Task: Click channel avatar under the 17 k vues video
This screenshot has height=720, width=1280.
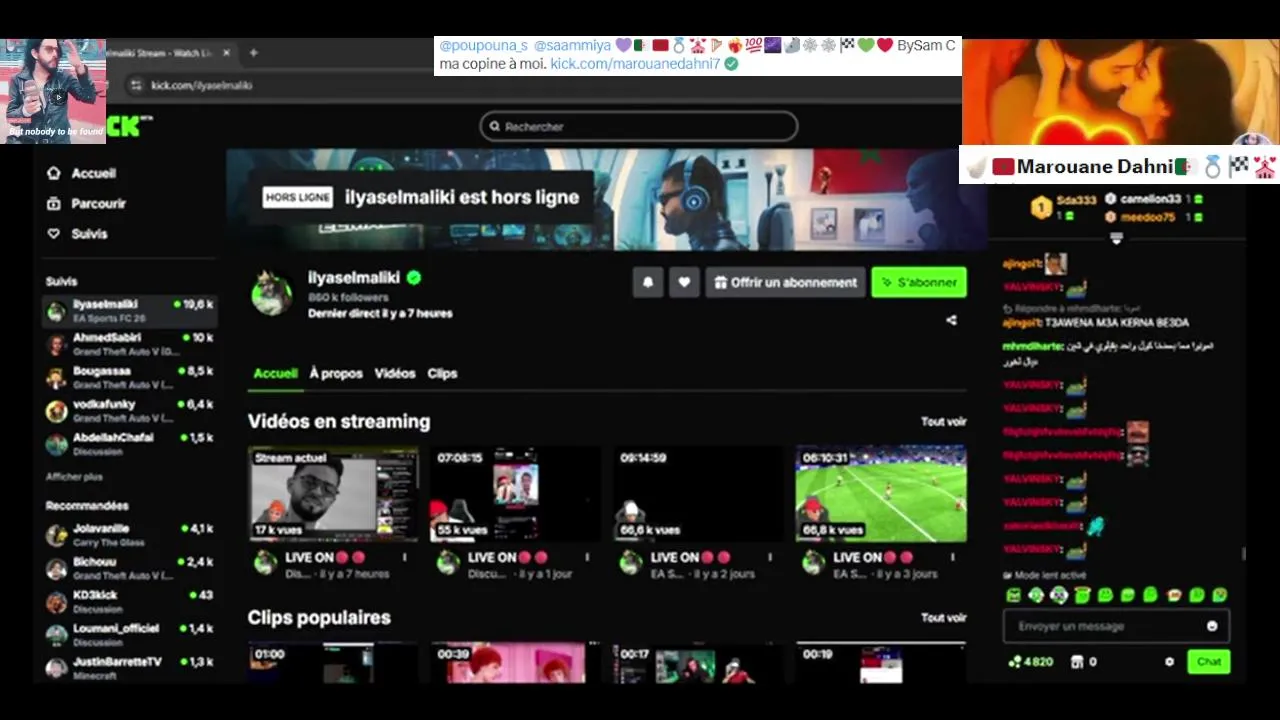Action: click(265, 562)
